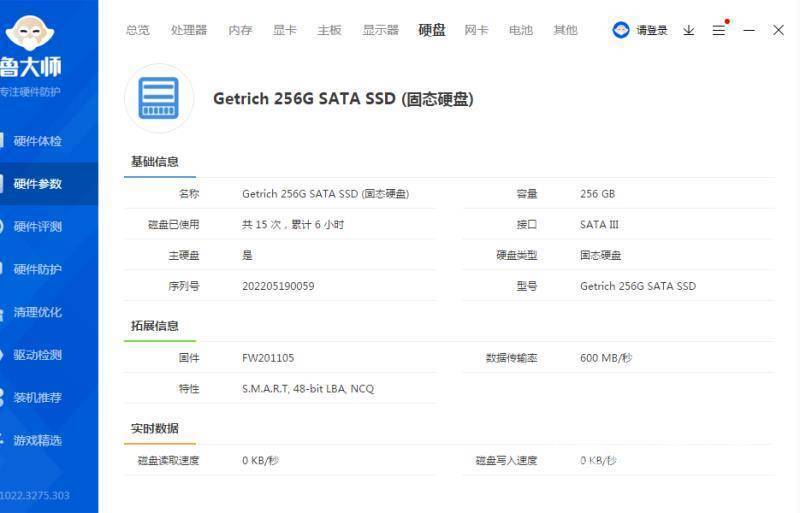This screenshot has height=513, width=800.
Task: Click the user avatar login icon
Action: 621,31
